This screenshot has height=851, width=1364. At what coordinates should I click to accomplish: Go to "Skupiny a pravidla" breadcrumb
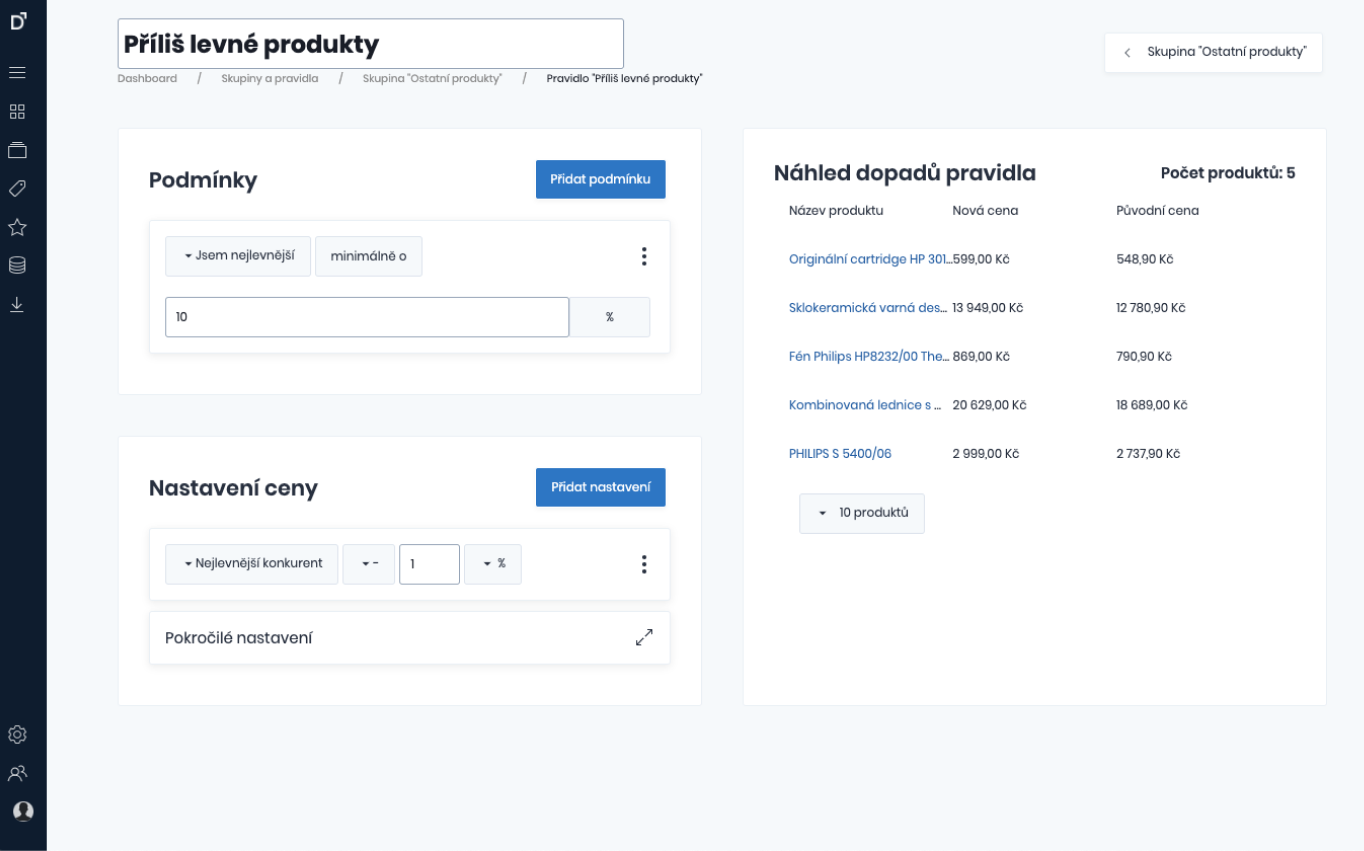click(x=270, y=78)
